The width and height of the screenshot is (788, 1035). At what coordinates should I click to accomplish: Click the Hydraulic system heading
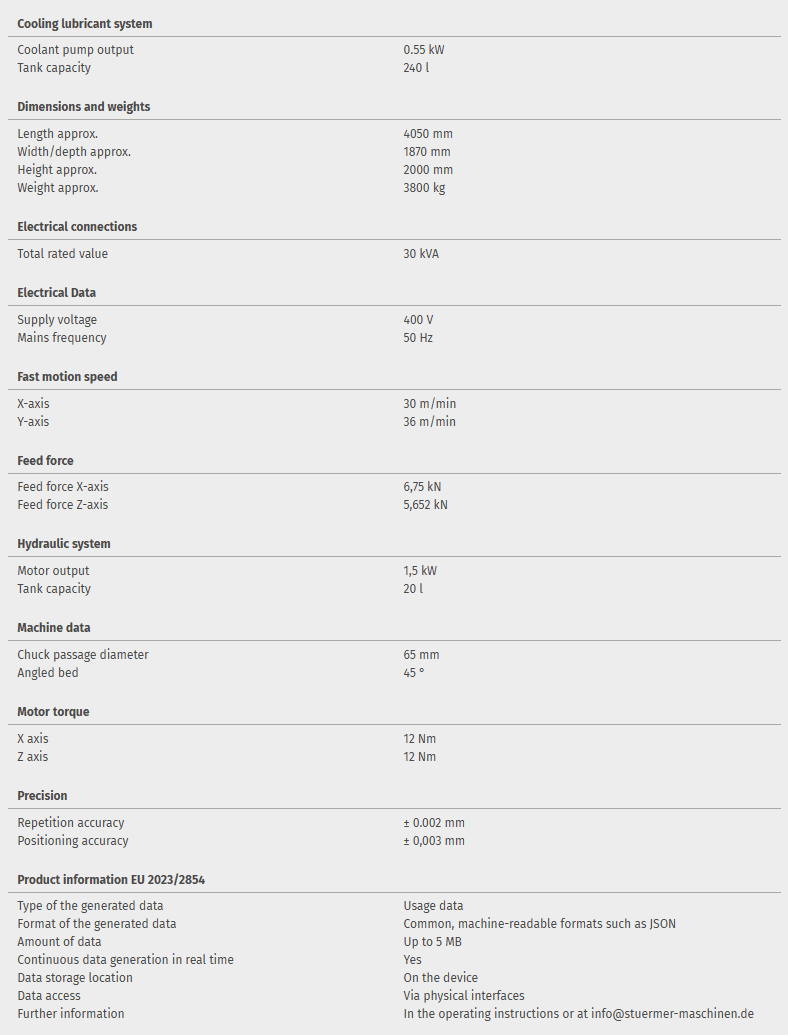[64, 544]
